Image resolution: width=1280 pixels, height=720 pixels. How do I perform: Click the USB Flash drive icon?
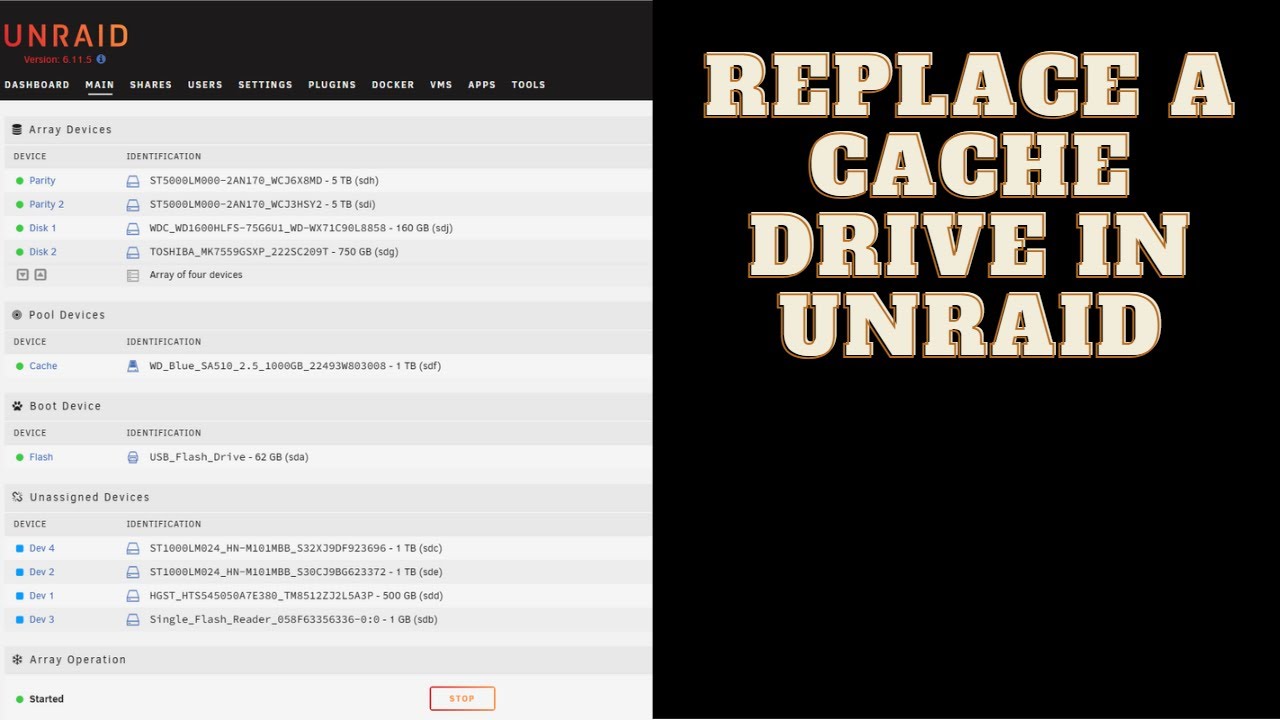(133, 457)
